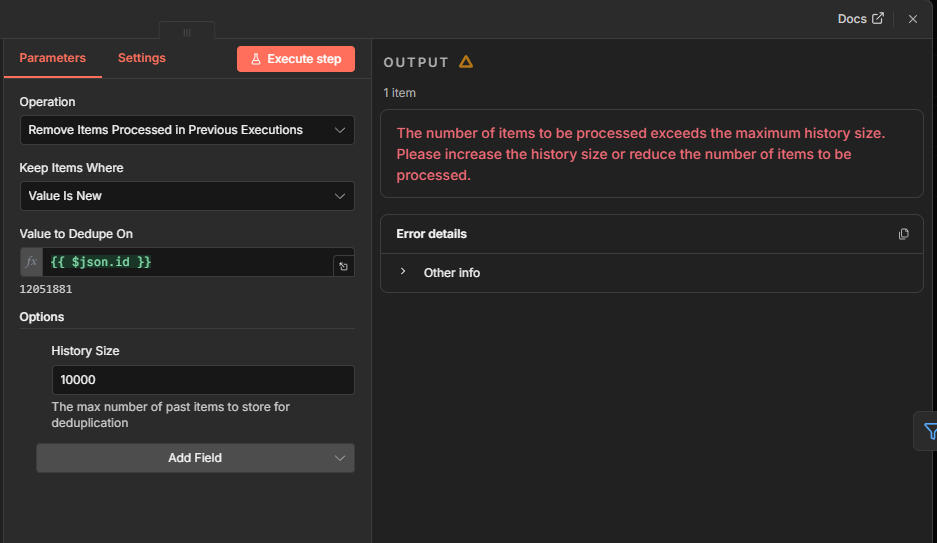Open the expression editor for dedupe value

(x=343, y=266)
